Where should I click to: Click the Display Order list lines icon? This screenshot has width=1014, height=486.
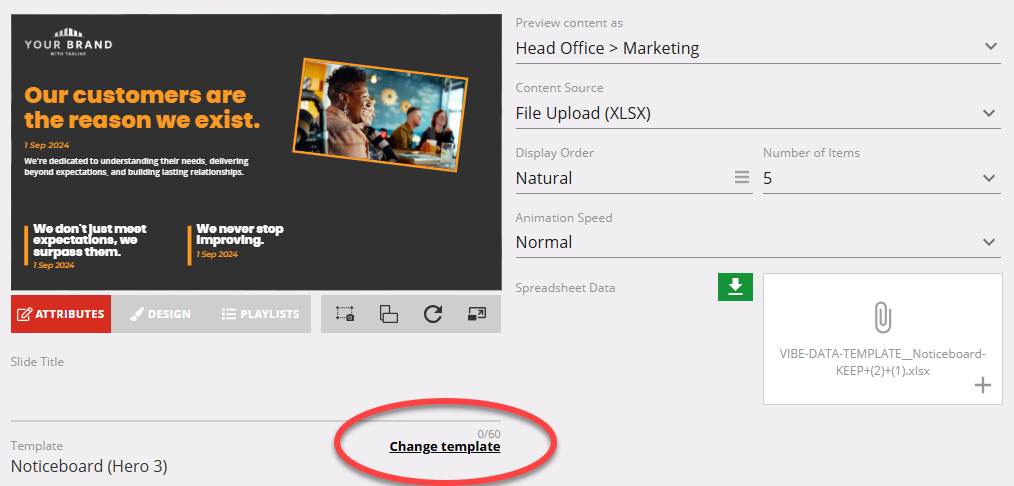pyautogui.click(x=742, y=178)
